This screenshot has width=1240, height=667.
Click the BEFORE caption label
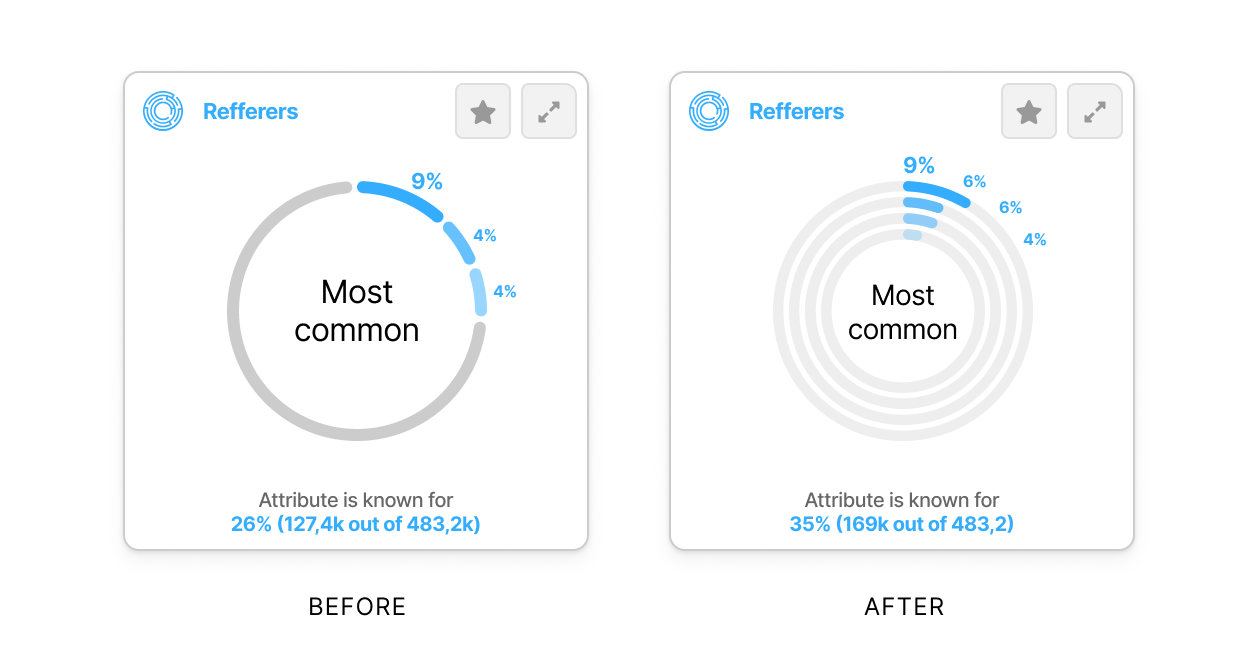pyautogui.click(x=357, y=607)
